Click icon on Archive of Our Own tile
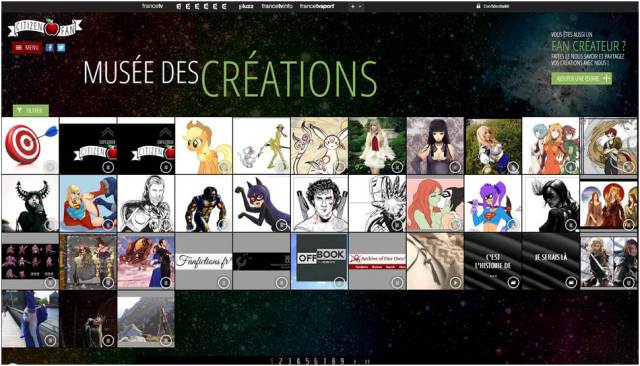The height and width of the screenshot is (366, 640). click(397, 282)
